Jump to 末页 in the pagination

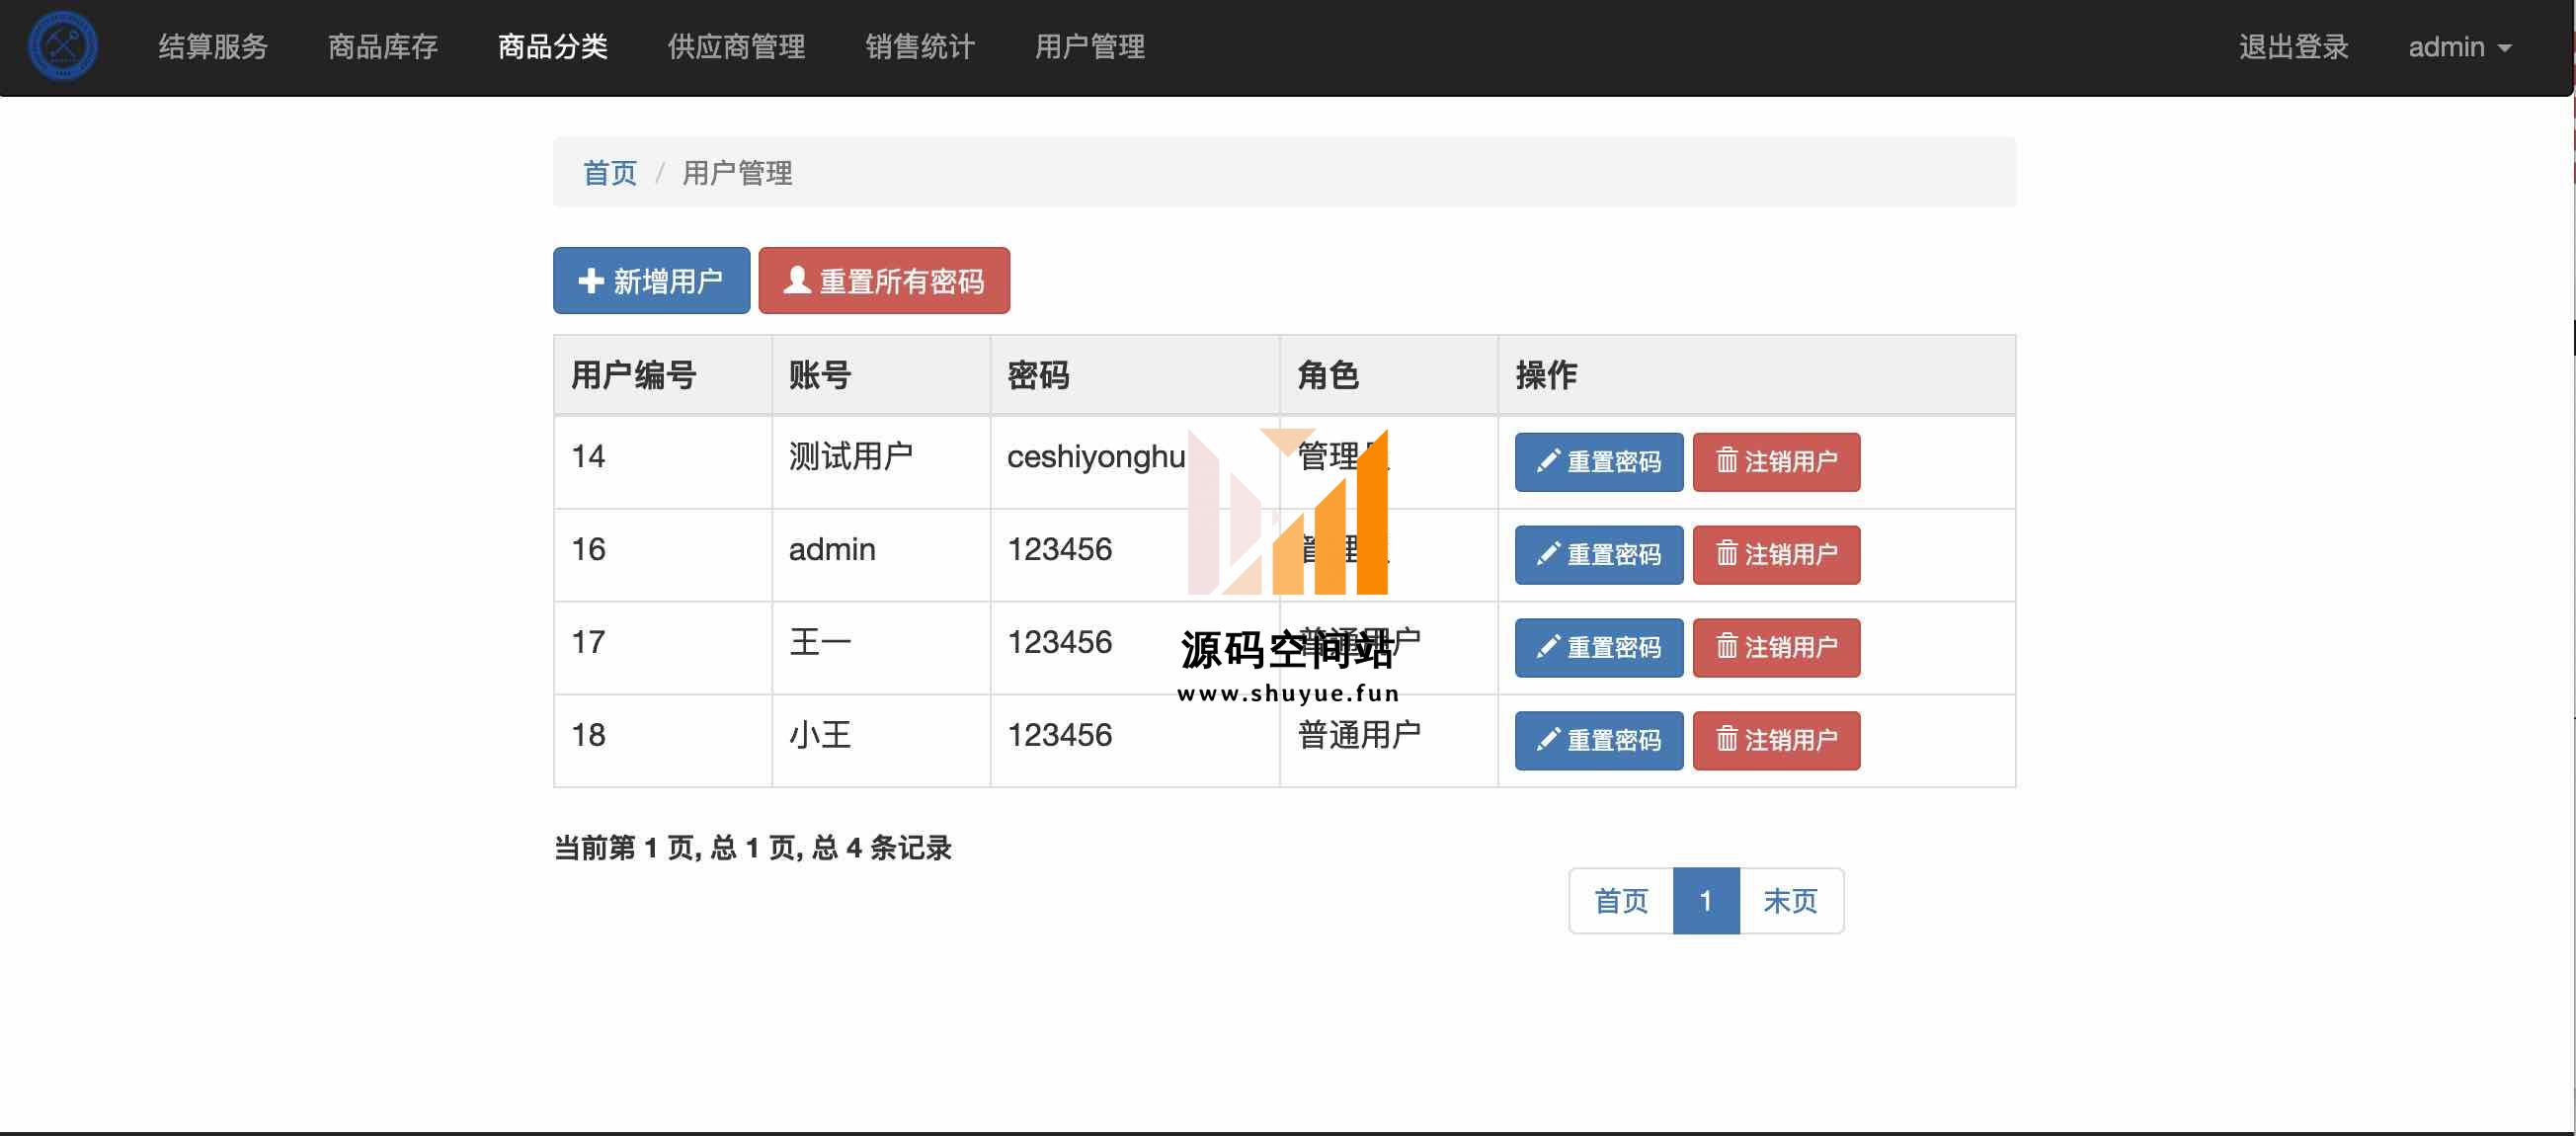(1791, 901)
